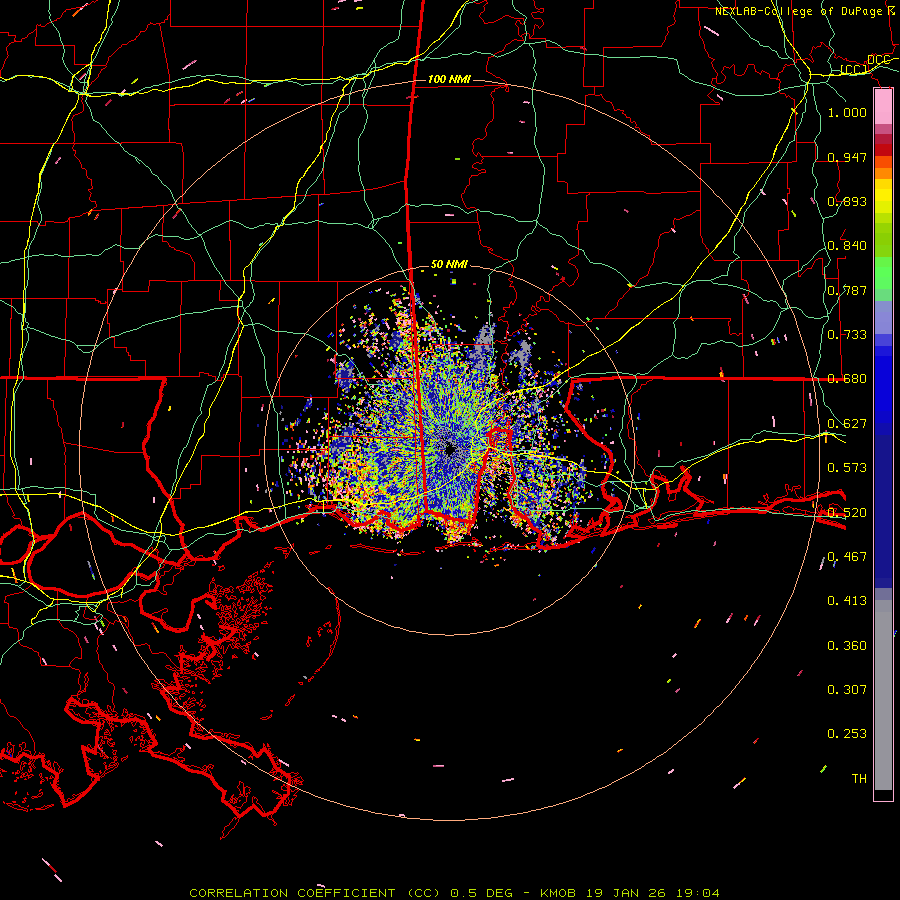Pick the pink segment at the color bar top
Image resolution: width=900 pixels, height=900 pixels.
(883, 107)
